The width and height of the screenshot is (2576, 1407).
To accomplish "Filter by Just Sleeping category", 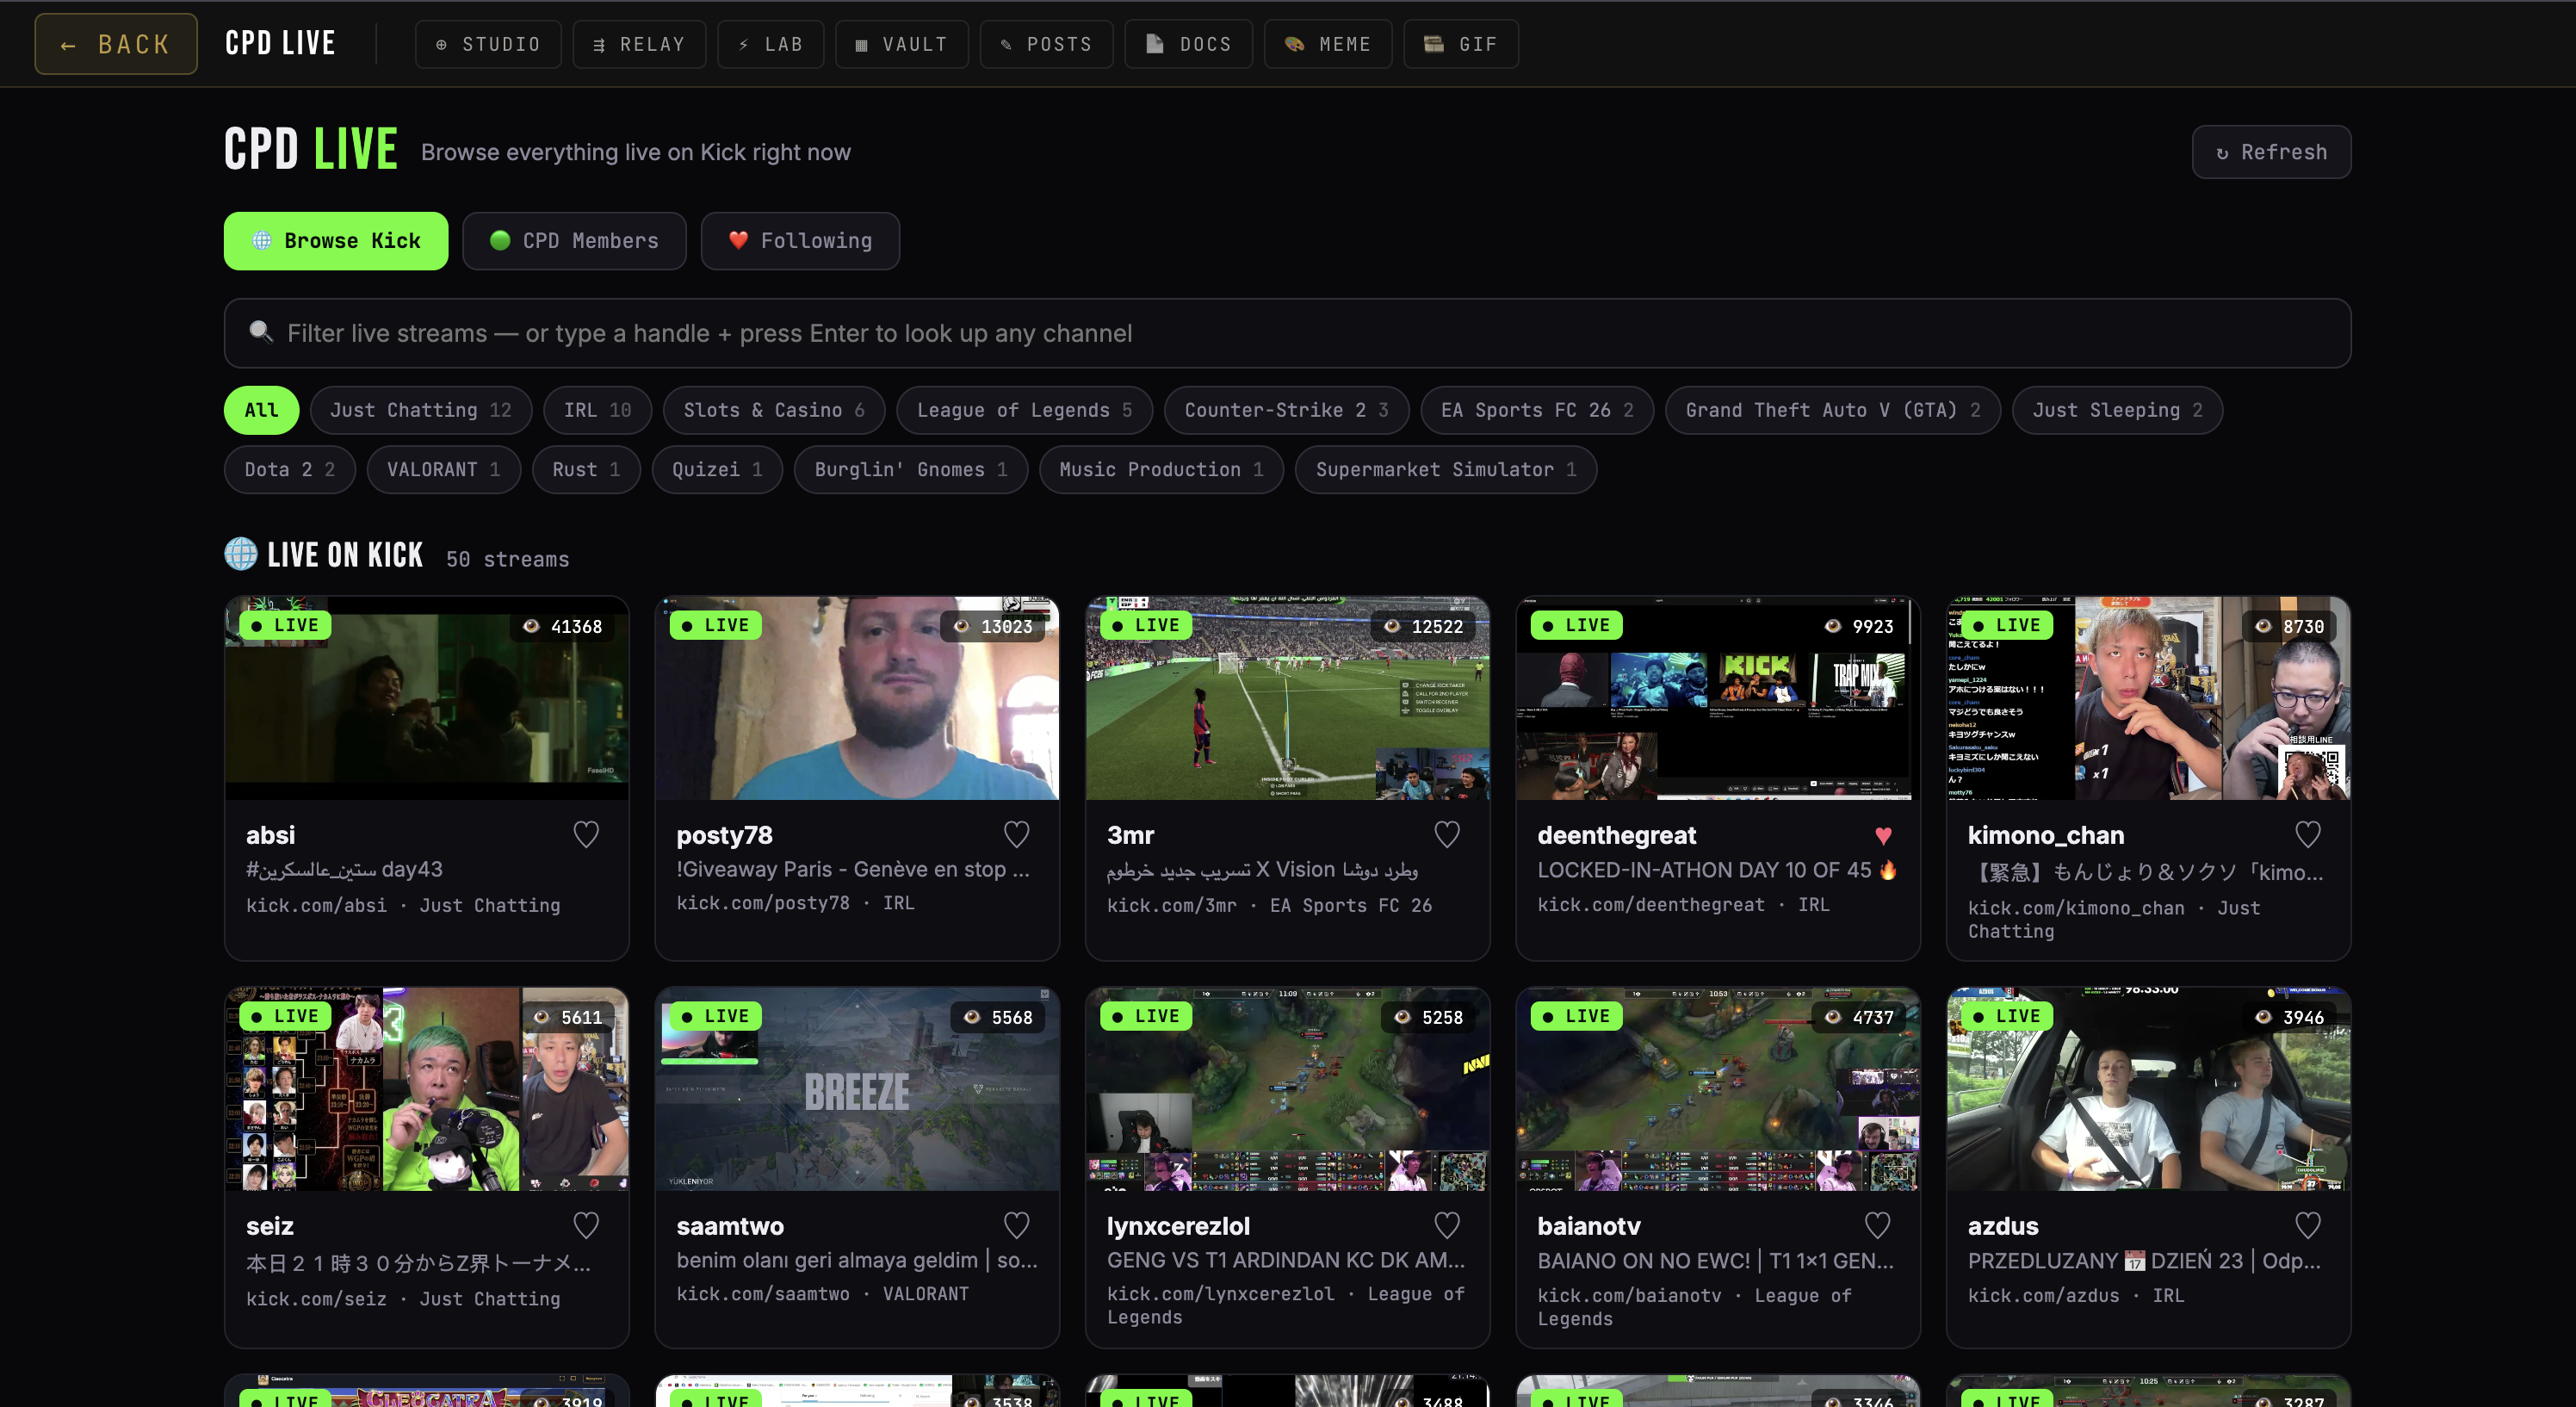I will [x=2118, y=410].
